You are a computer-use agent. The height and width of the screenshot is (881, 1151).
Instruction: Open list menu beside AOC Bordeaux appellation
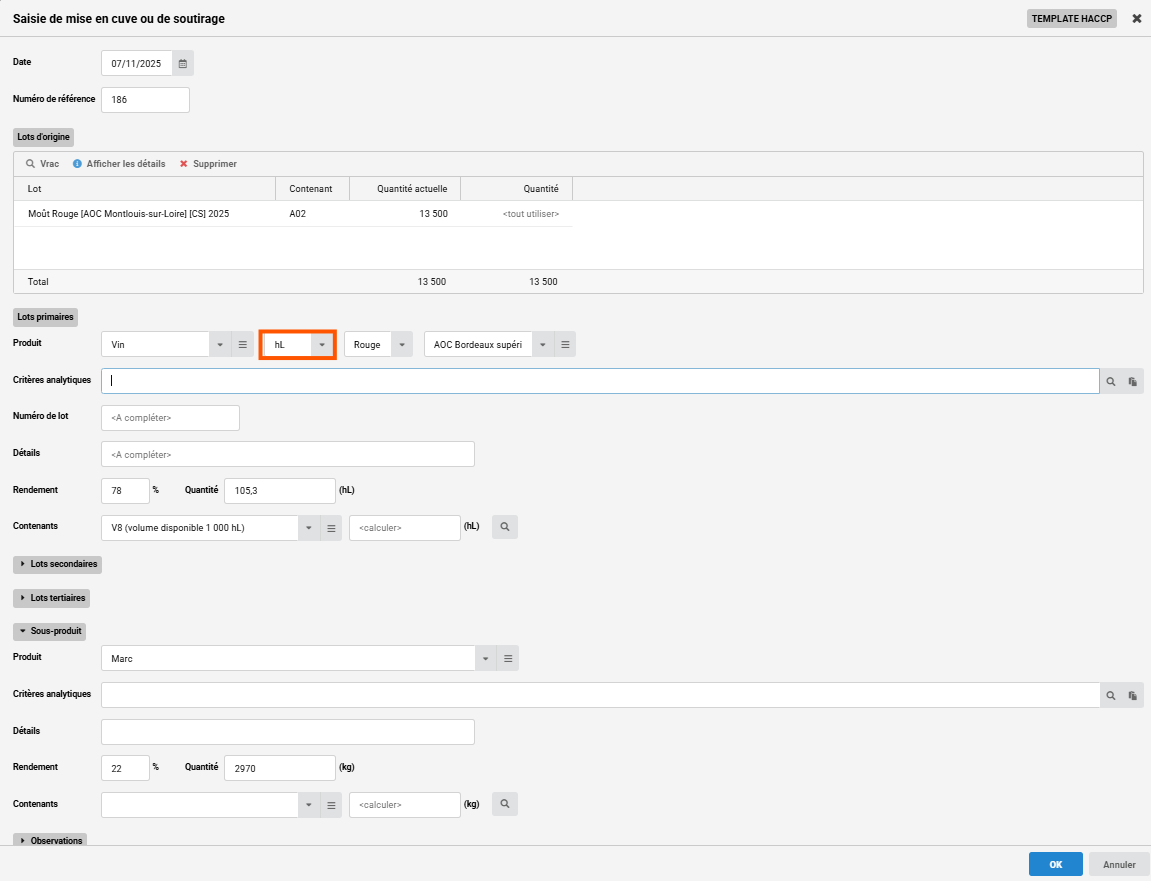(x=565, y=344)
